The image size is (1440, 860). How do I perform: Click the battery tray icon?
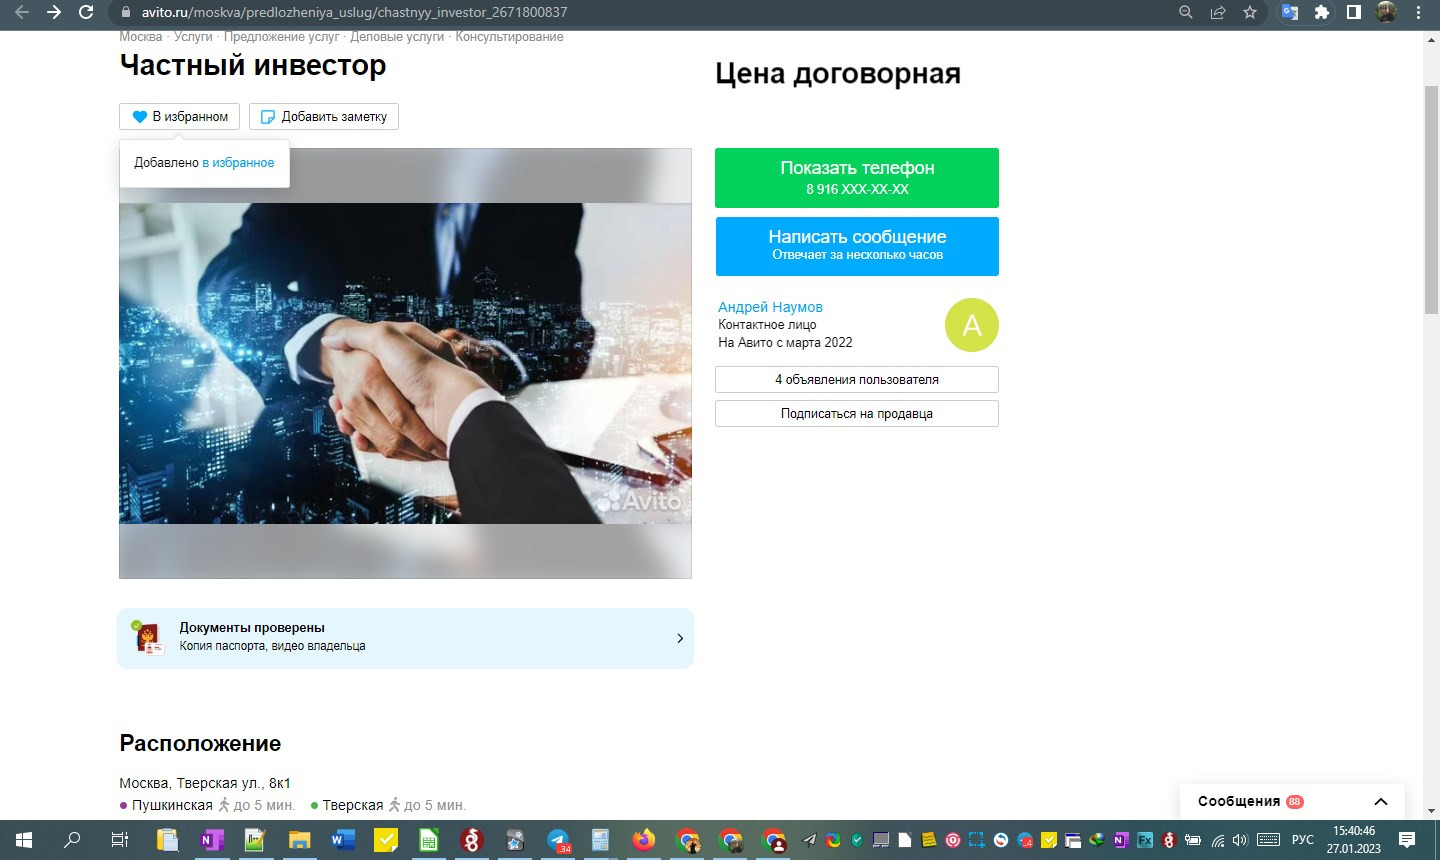tap(1193, 840)
